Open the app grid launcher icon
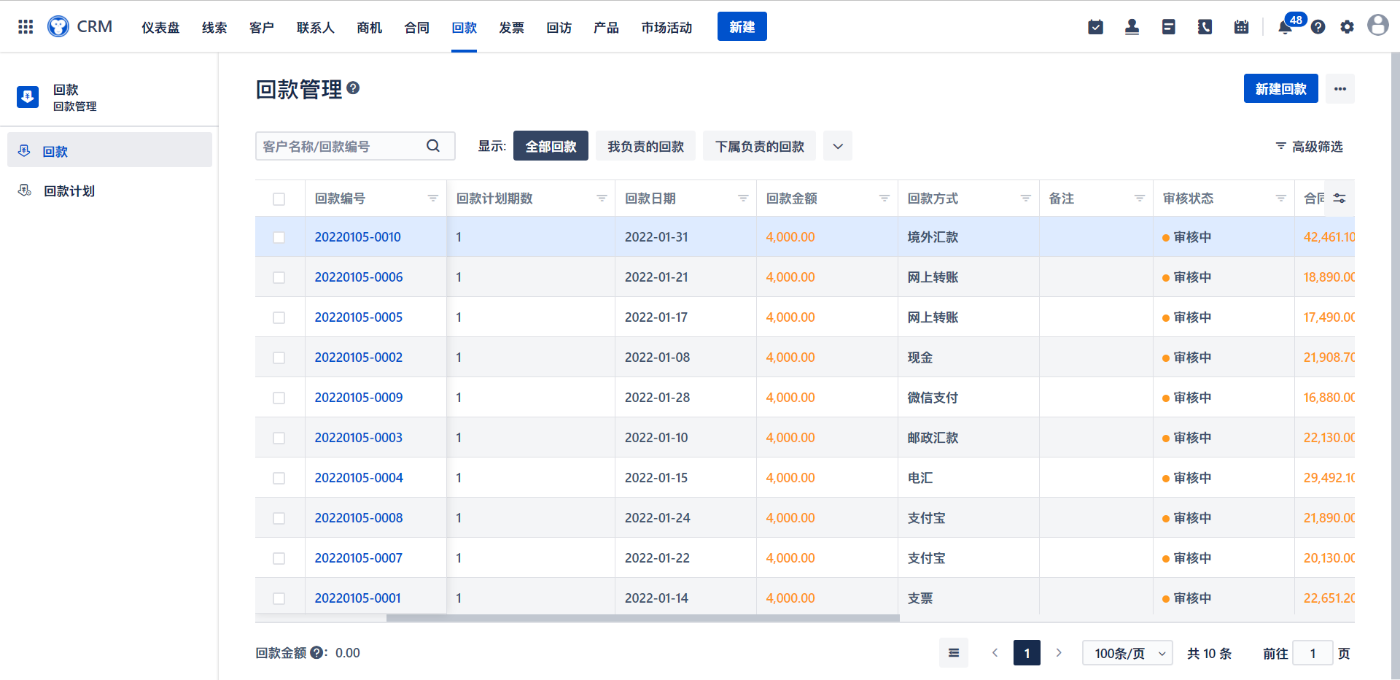 (x=26, y=27)
